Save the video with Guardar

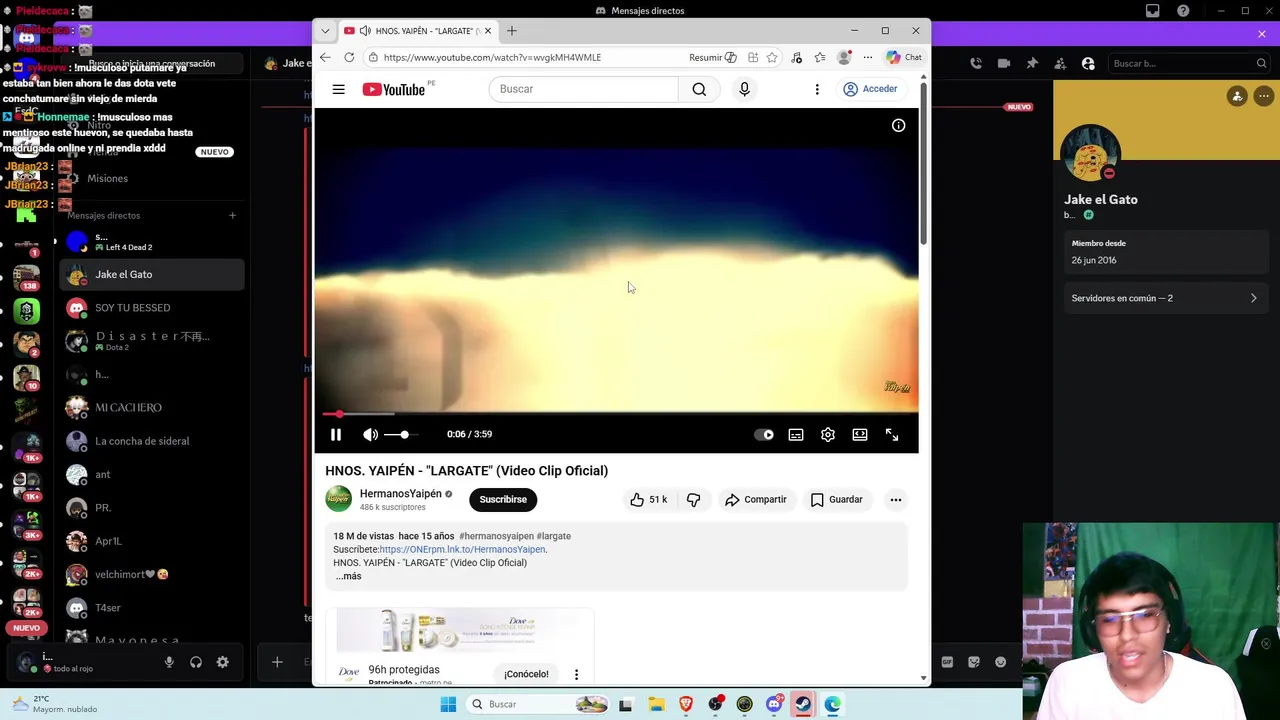pyautogui.click(x=836, y=499)
